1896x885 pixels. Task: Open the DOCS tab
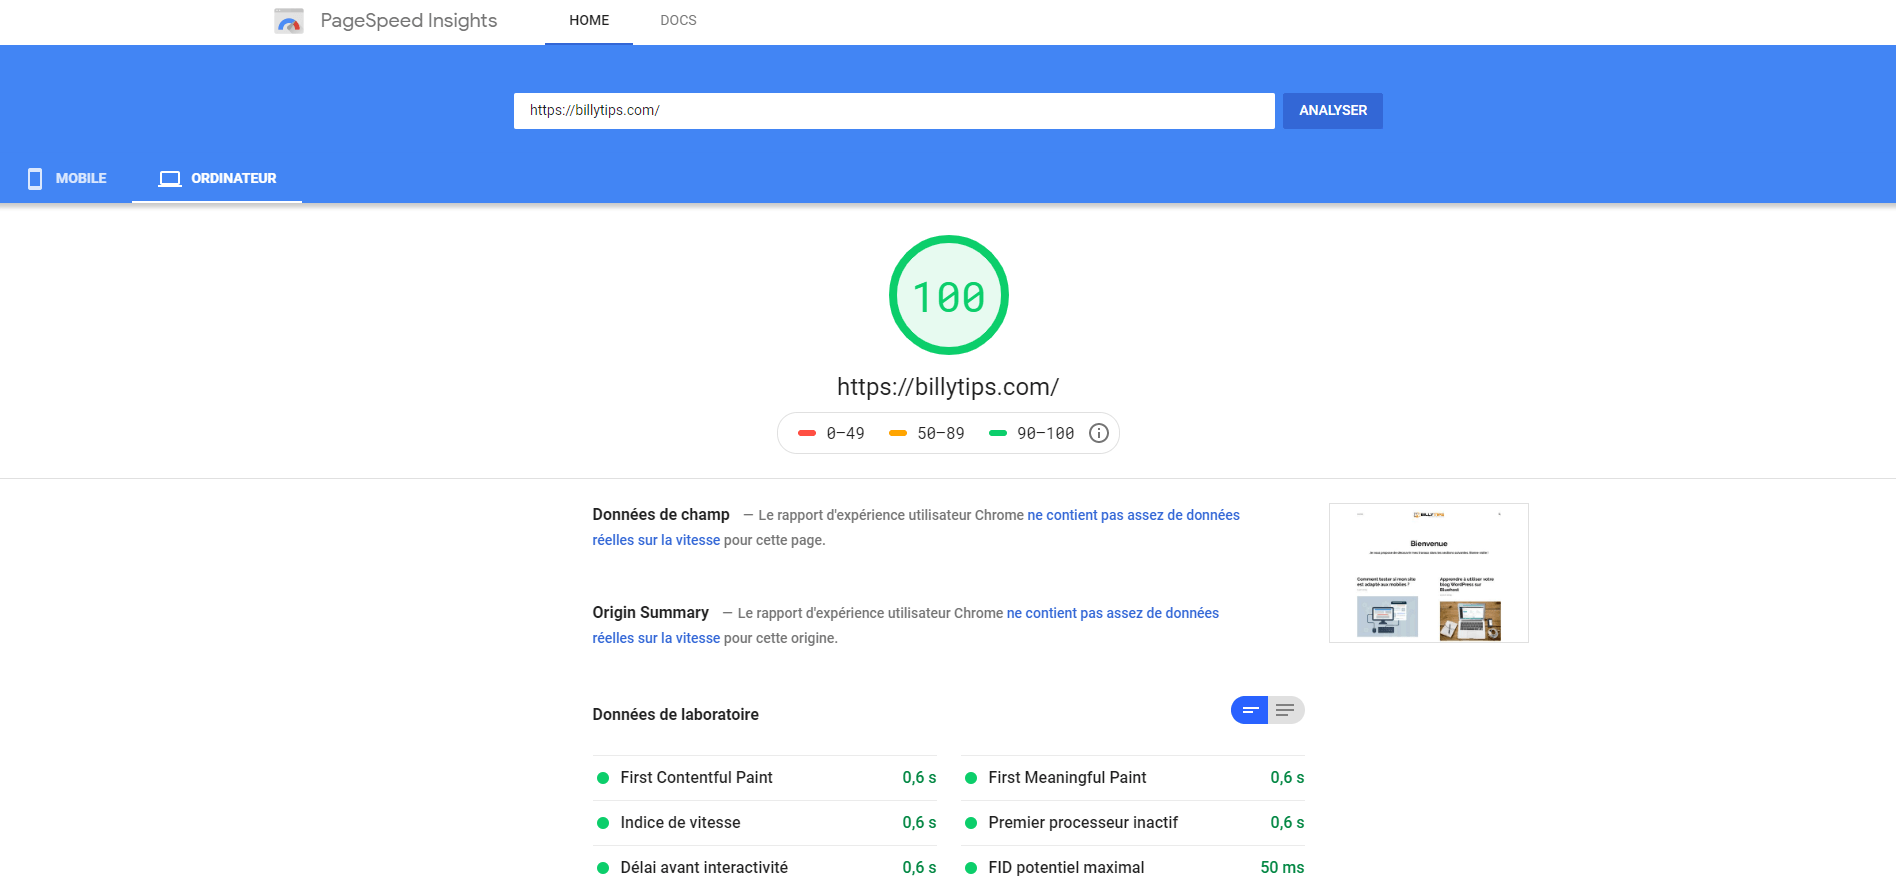678,21
